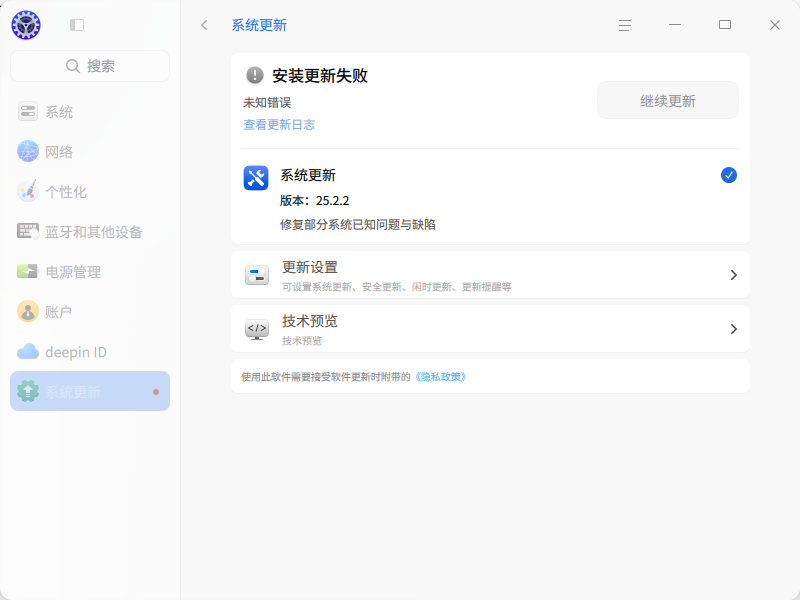Open the 《隐私政策》 link
Image resolution: width=800 pixels, height=600 pixels.
pyautogui.click(x=440, y=377)
